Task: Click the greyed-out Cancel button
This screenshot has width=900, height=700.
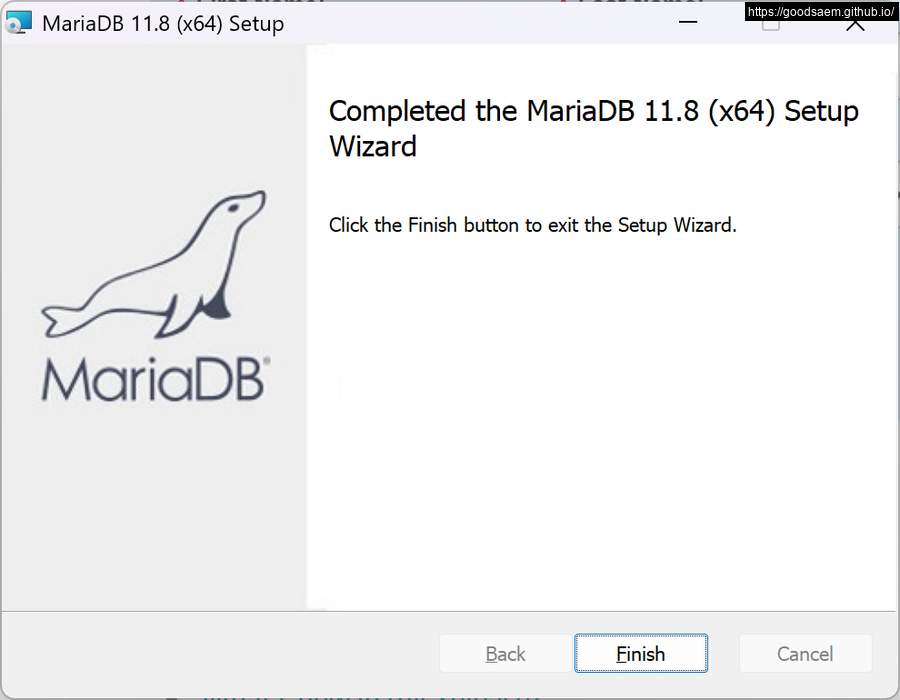Action: click(x=805, y=653)
